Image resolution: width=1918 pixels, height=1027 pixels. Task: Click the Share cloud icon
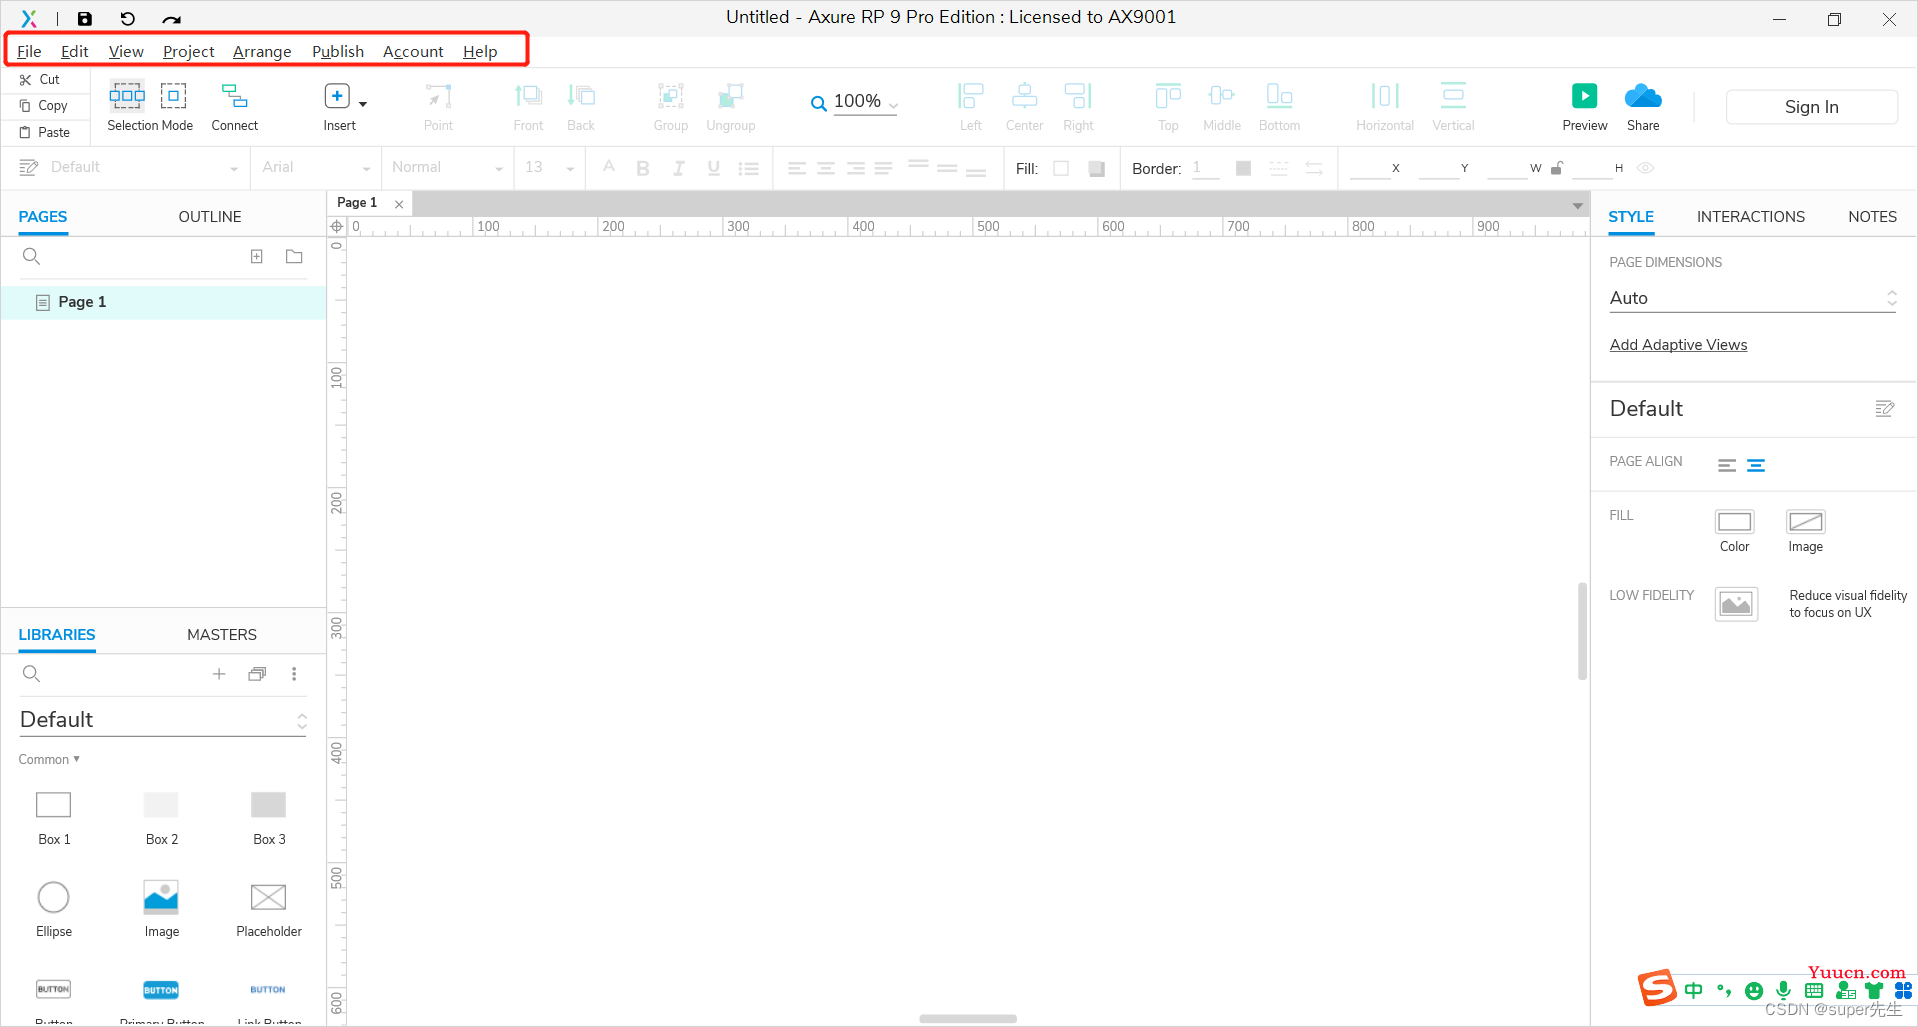(x=1642, y=96)
